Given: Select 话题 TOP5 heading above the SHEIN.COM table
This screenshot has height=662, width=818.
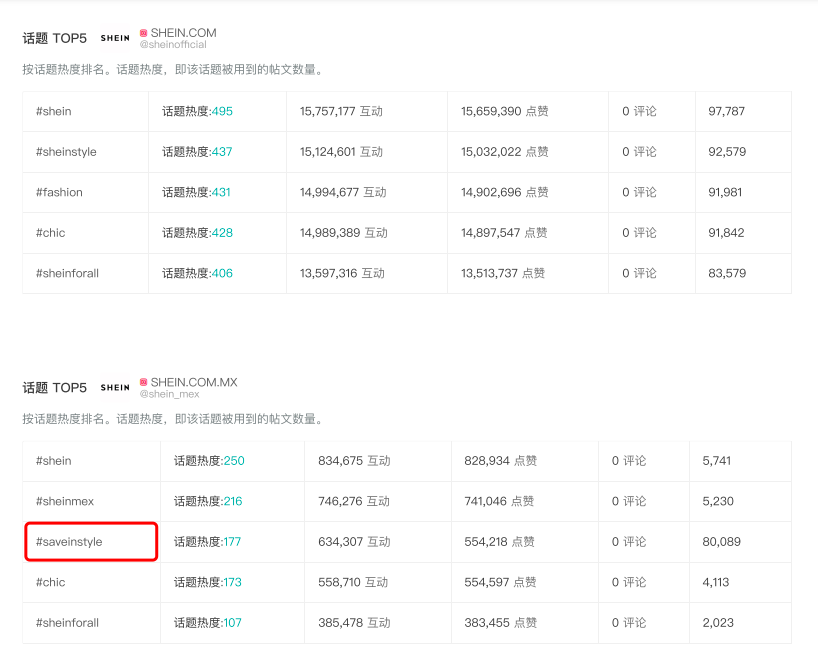Looking at the screenshot, I should 55,38.
